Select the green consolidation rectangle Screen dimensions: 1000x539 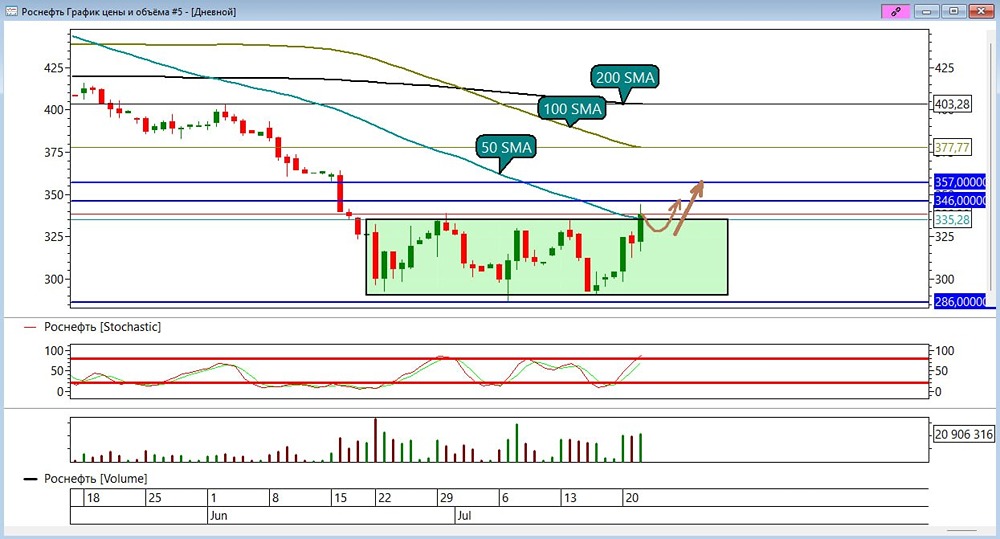[547, 257]
